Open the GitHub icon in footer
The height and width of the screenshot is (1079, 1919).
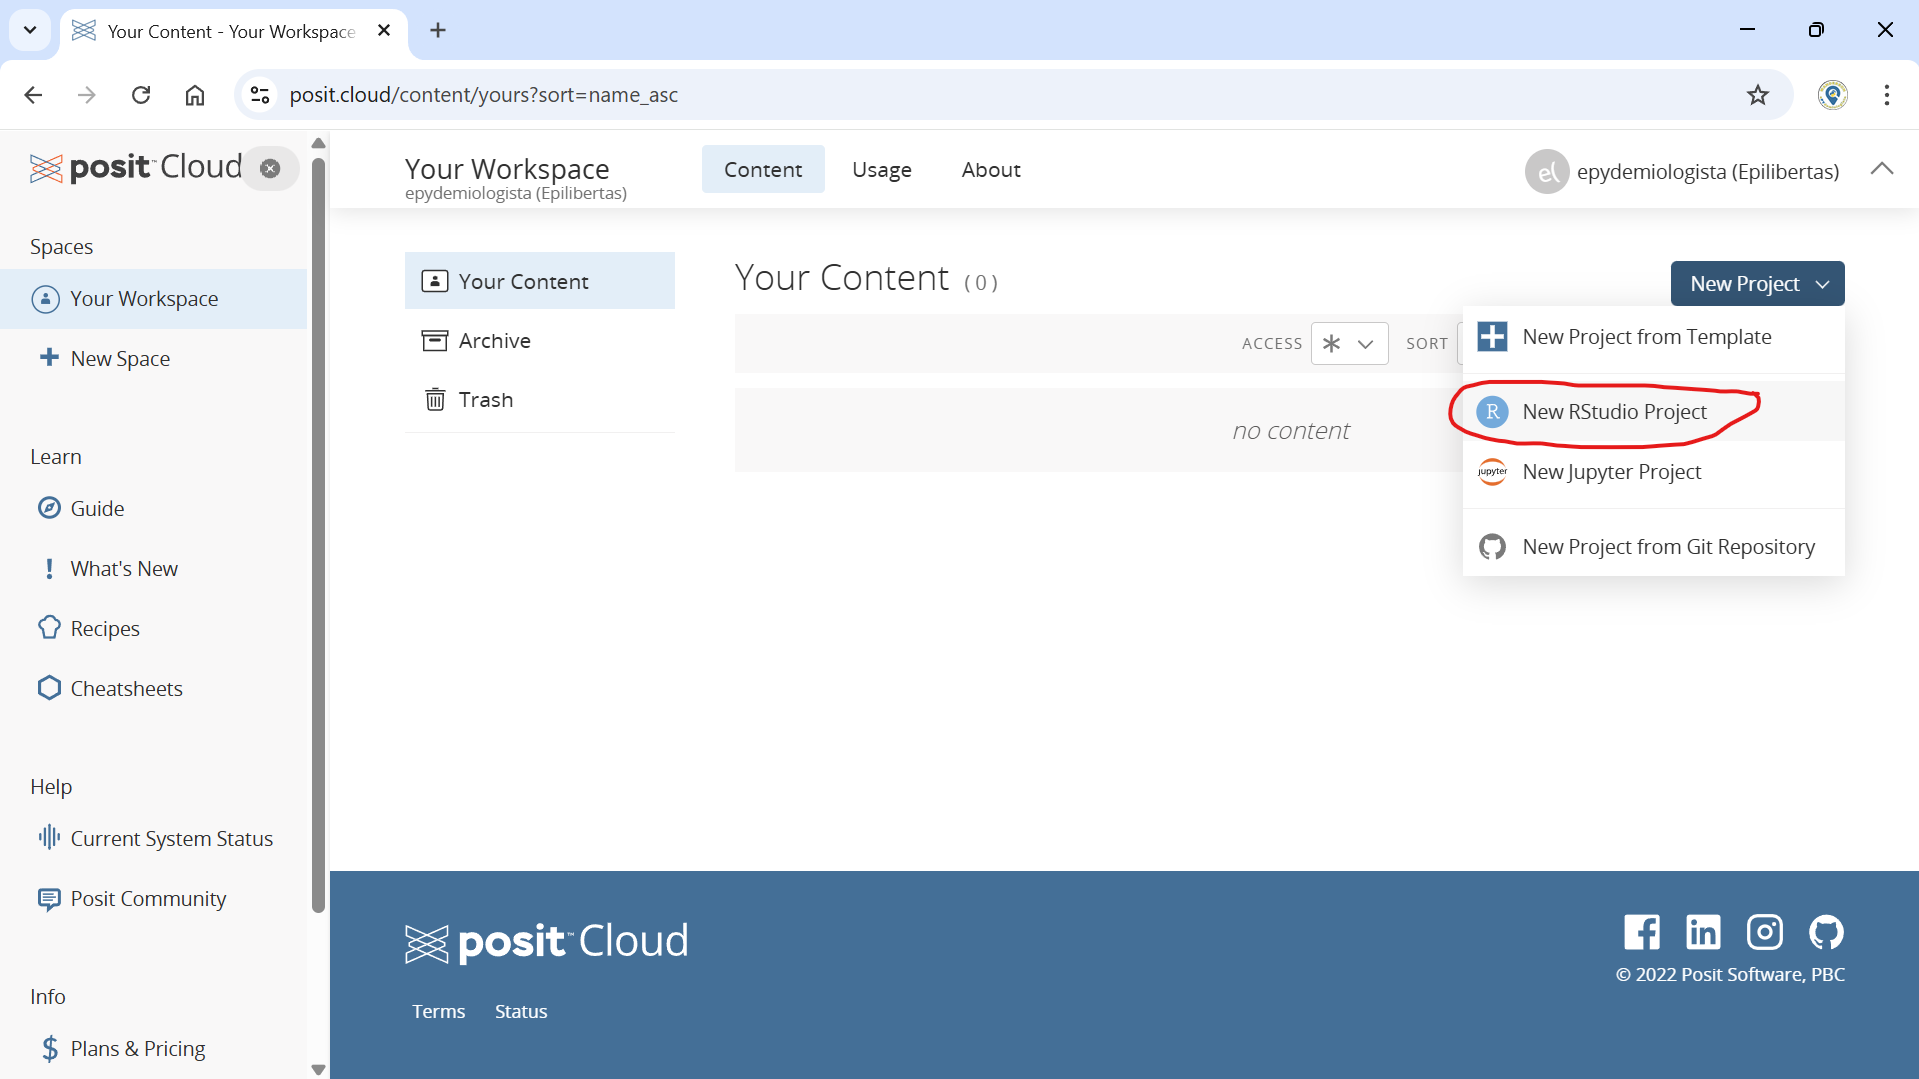coord(1826,932)
